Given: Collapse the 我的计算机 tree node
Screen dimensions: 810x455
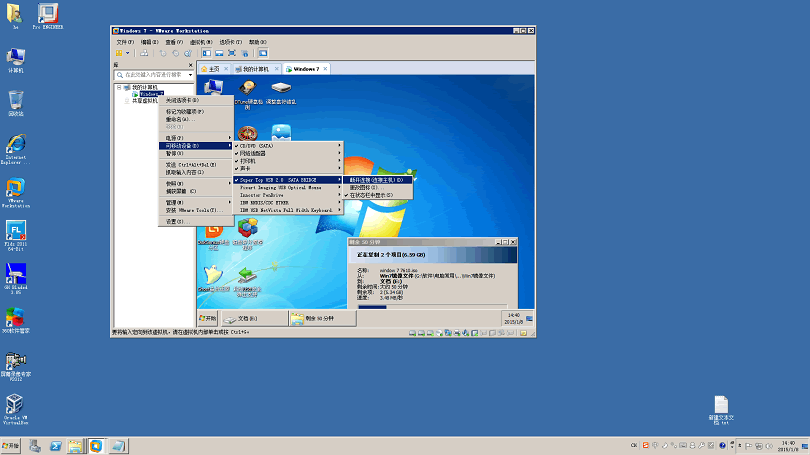Looking at the screenshot, I should (118, 87).
